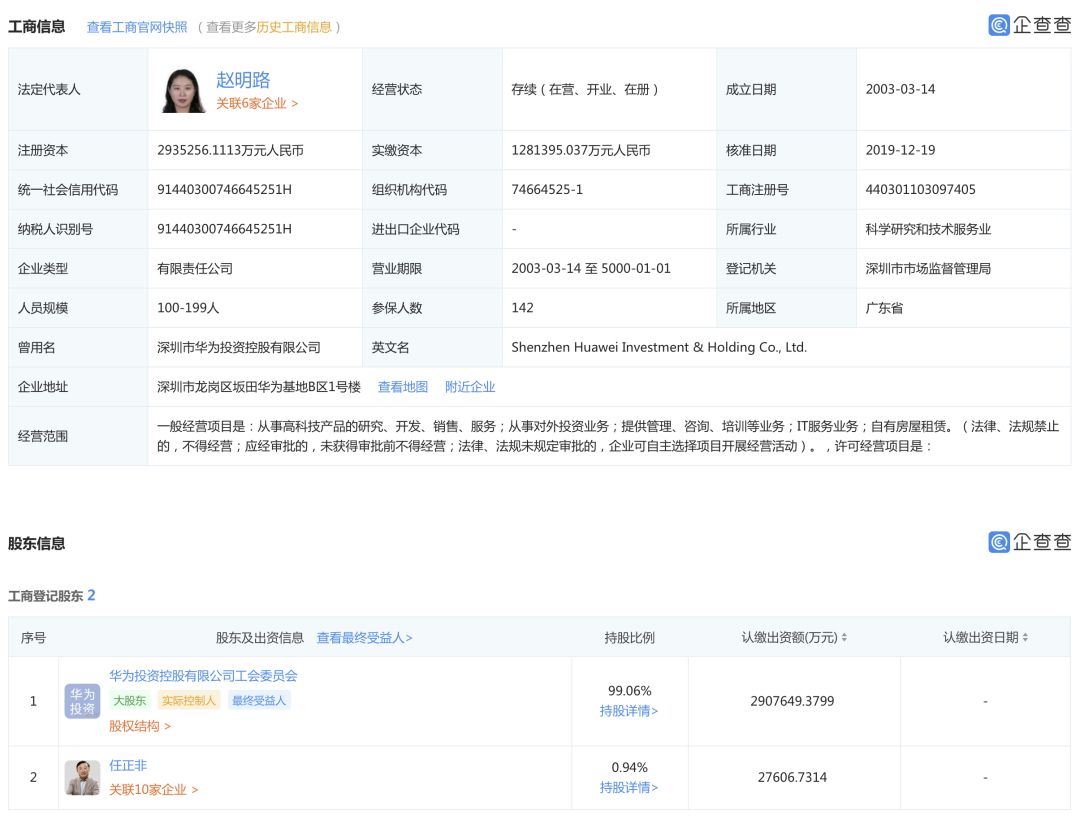Expand 关联6家企业 related companies
Screen dimensions: 1080x819
(257, 103)
